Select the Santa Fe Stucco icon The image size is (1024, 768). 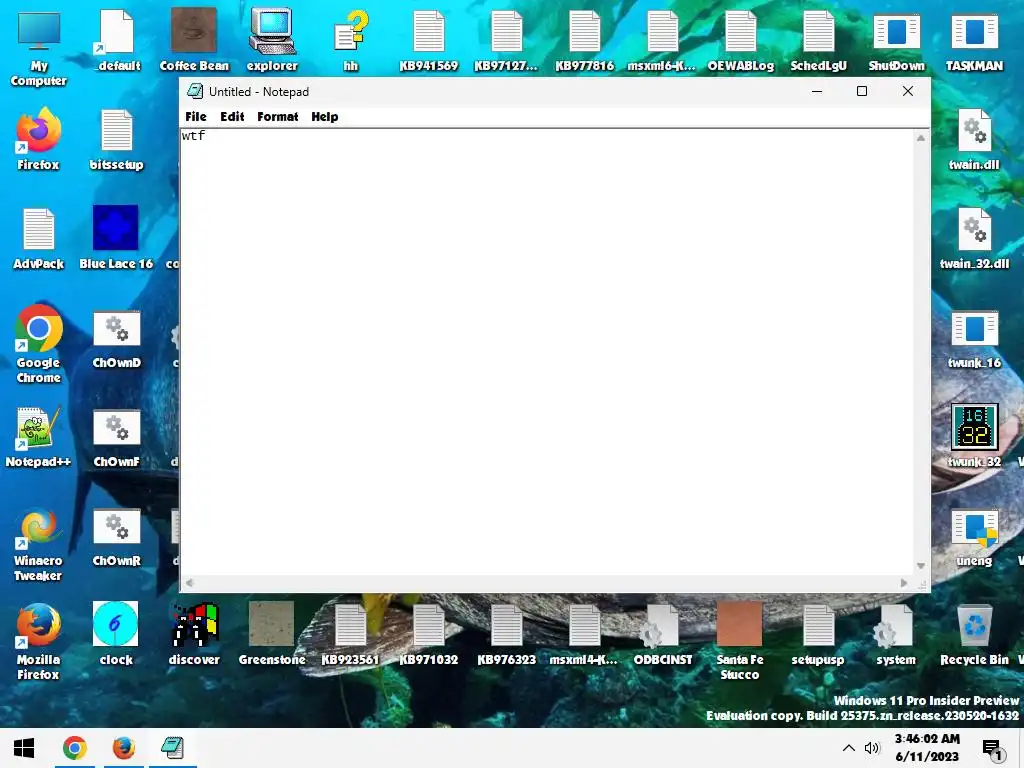(740, 641)
